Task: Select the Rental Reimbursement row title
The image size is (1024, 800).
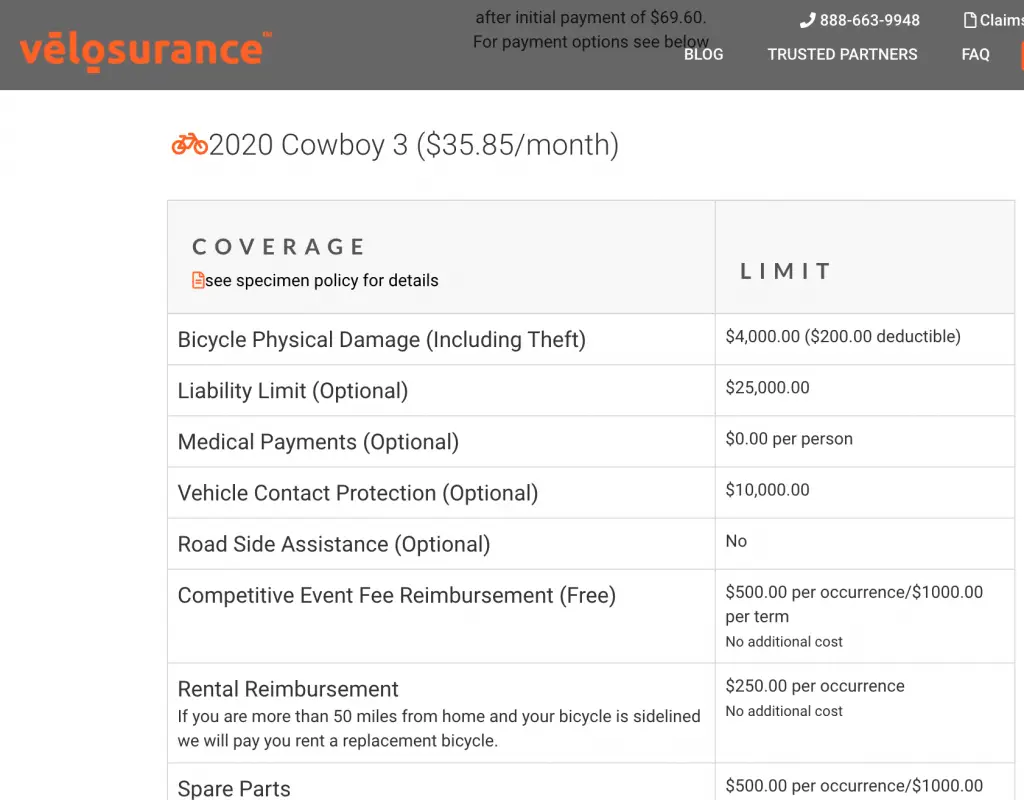Action: coord(288,689)
